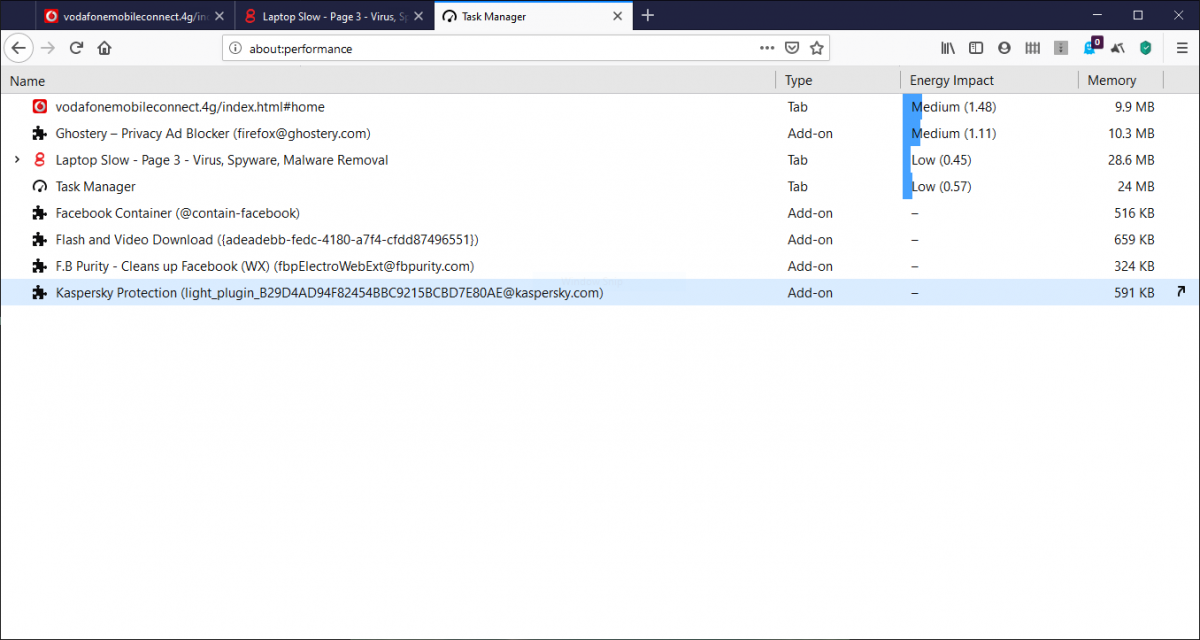Bookmark this page with the star
This screenshot has width=1200, height=640.
[x=817, y=48]
